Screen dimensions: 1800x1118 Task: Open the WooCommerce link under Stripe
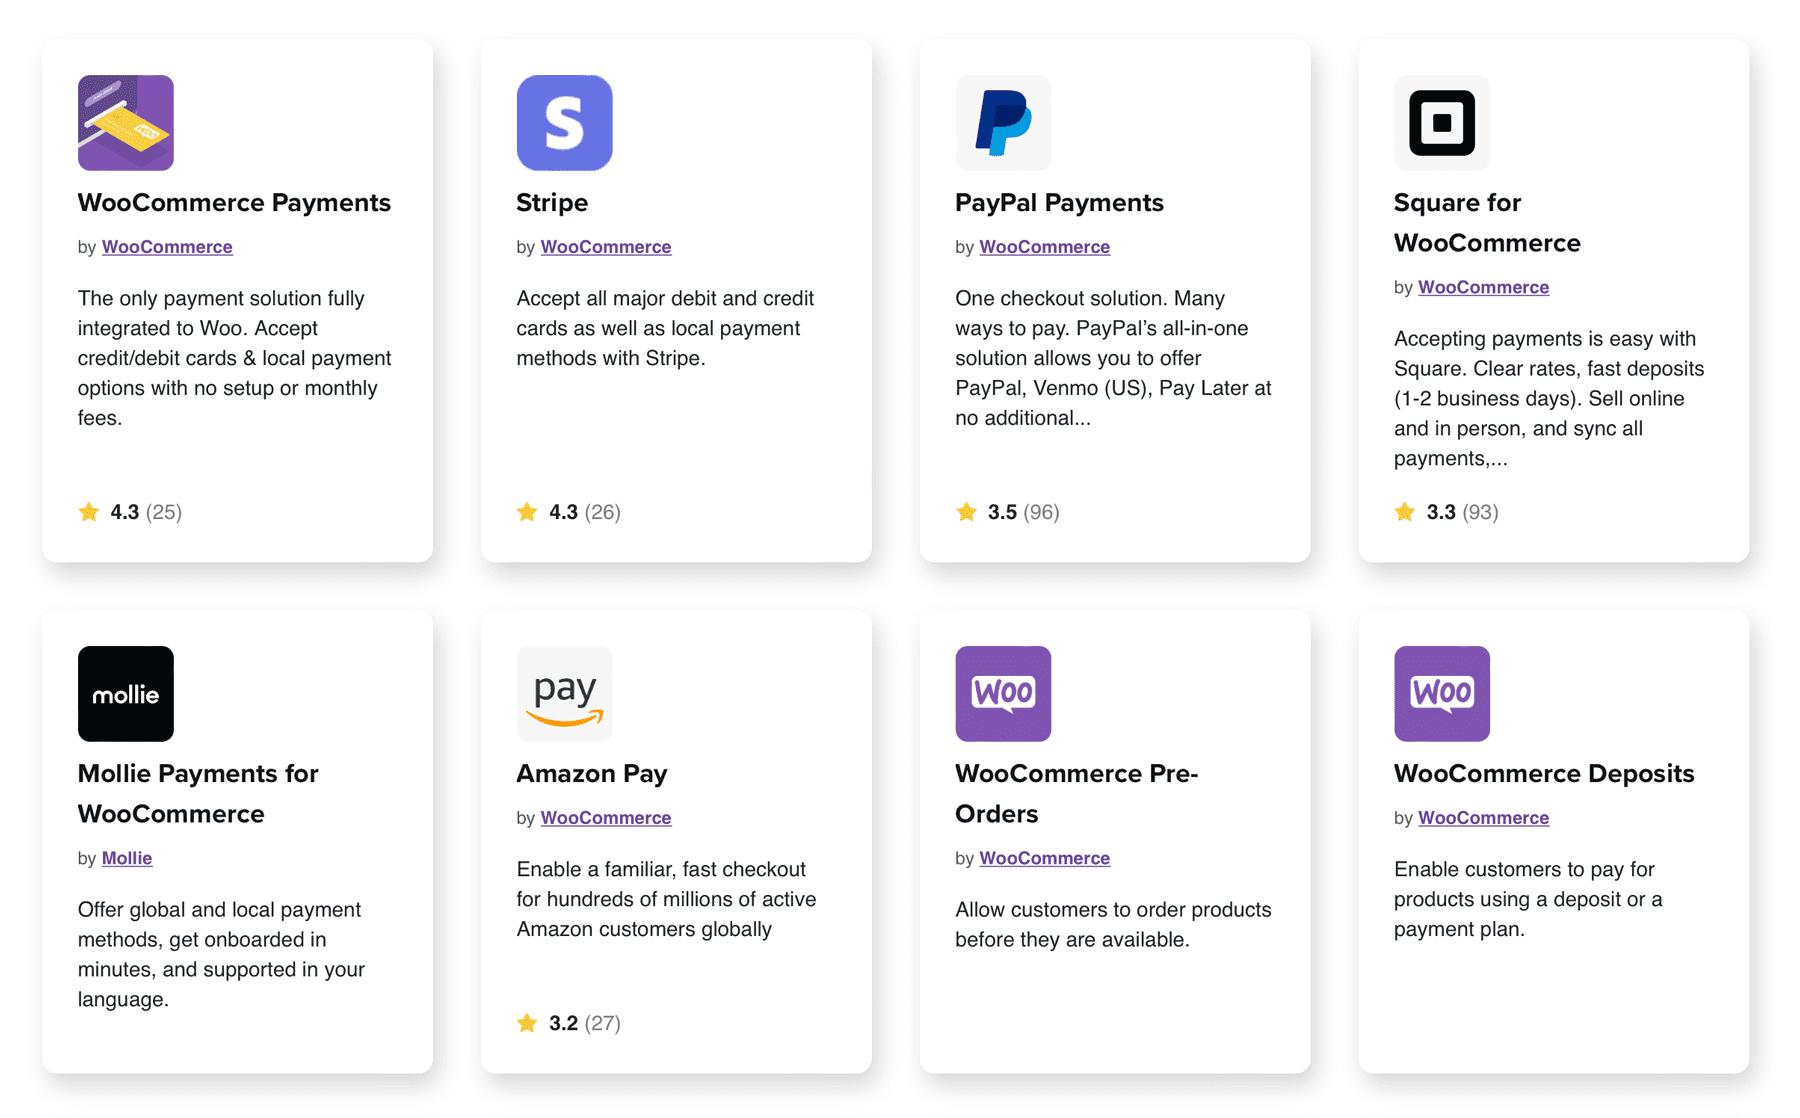pyautogui.click(x=606, y=246)
